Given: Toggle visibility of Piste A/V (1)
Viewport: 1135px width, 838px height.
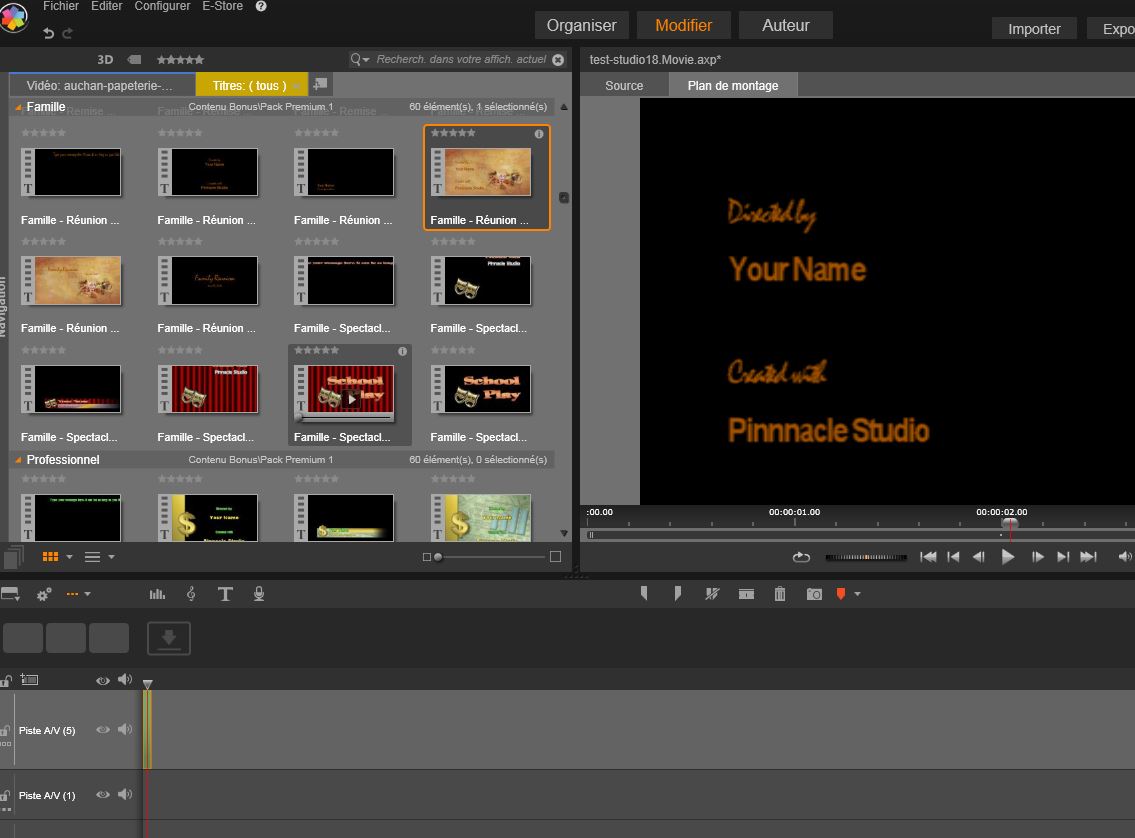Looking at the screenshot, I should point(103,795).
